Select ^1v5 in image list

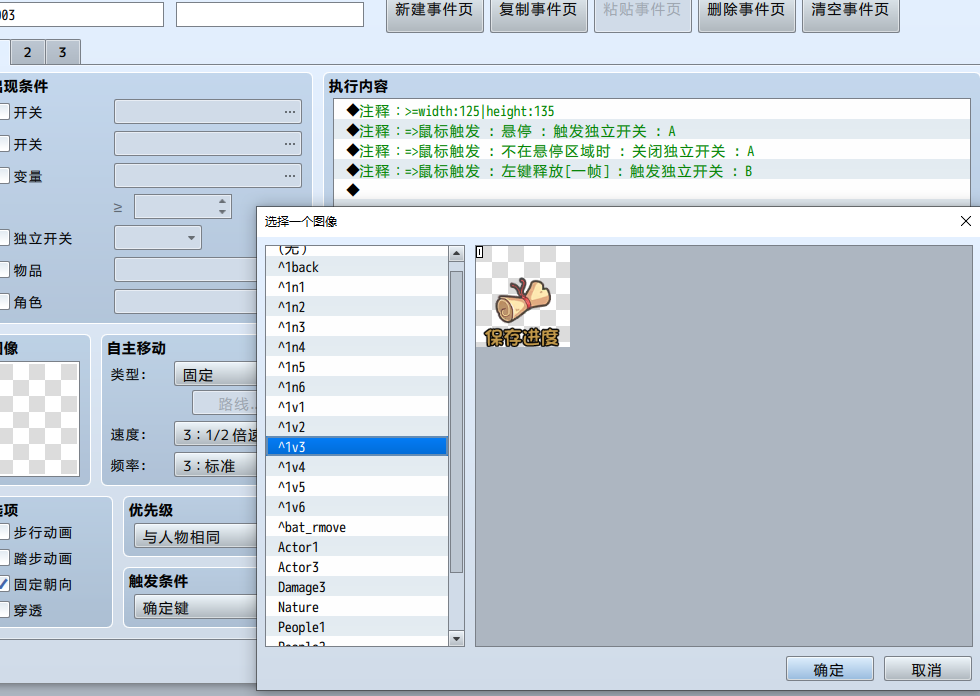coord(357,487)
